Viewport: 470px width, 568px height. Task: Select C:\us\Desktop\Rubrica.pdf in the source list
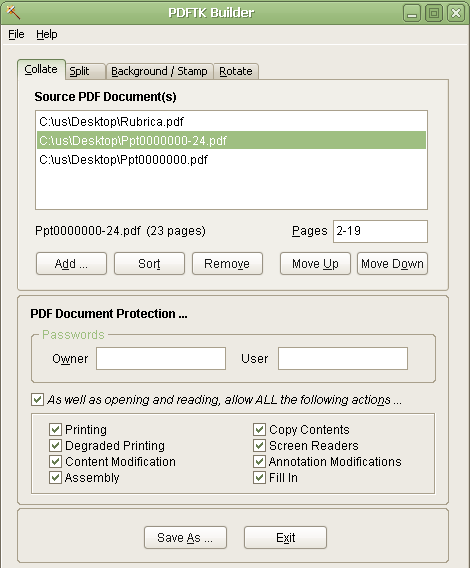pyautogui.click(x=231, y=122)
